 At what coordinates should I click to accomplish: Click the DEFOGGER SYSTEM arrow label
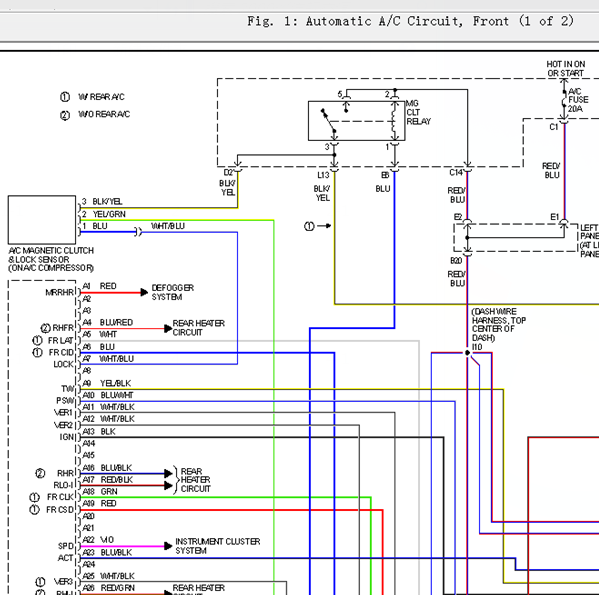(x=173, y=292)
